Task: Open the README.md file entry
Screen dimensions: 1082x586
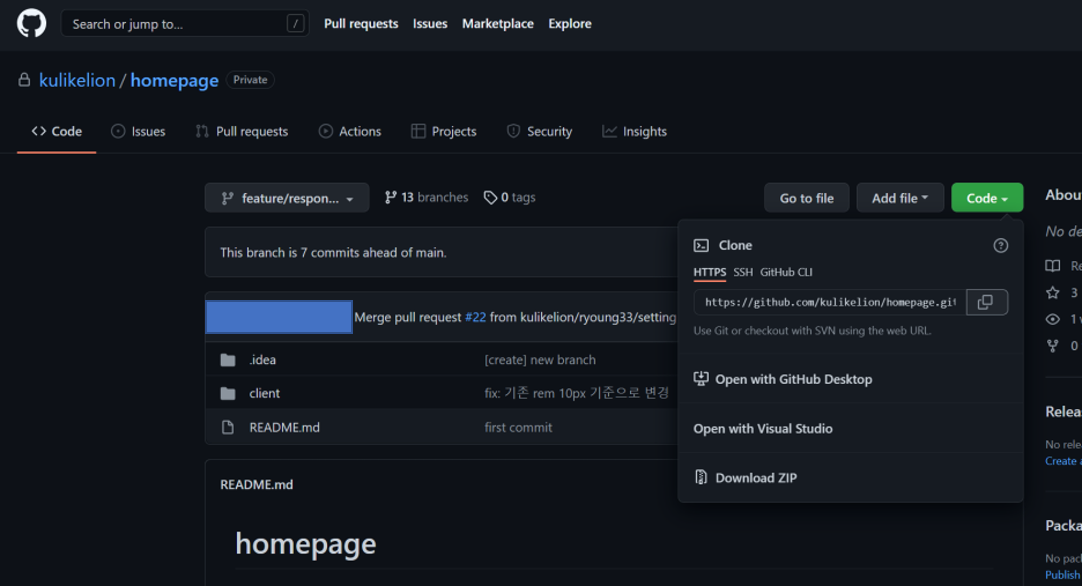Action: 284,427
